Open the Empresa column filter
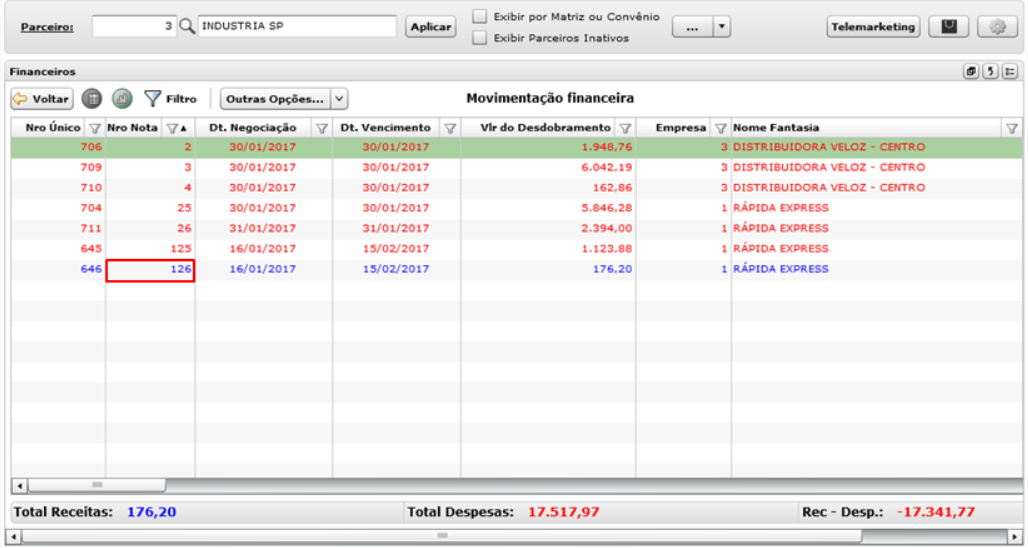This screenshot has height=548, width=1028. point(721,128)
